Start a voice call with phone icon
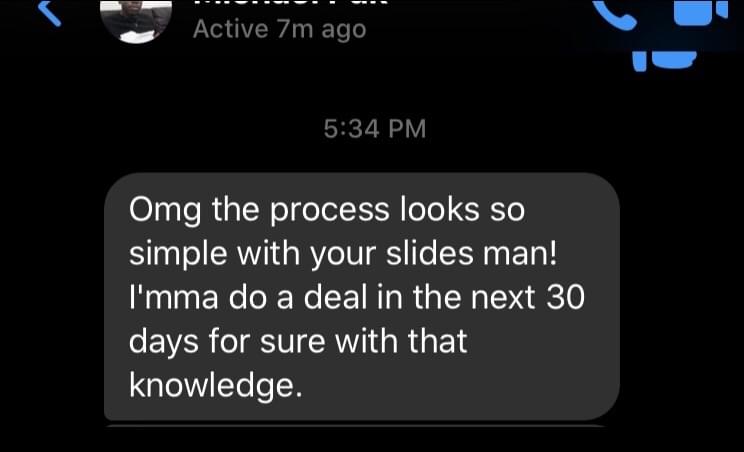Screen dimensions: 744x452 point(615,14)
